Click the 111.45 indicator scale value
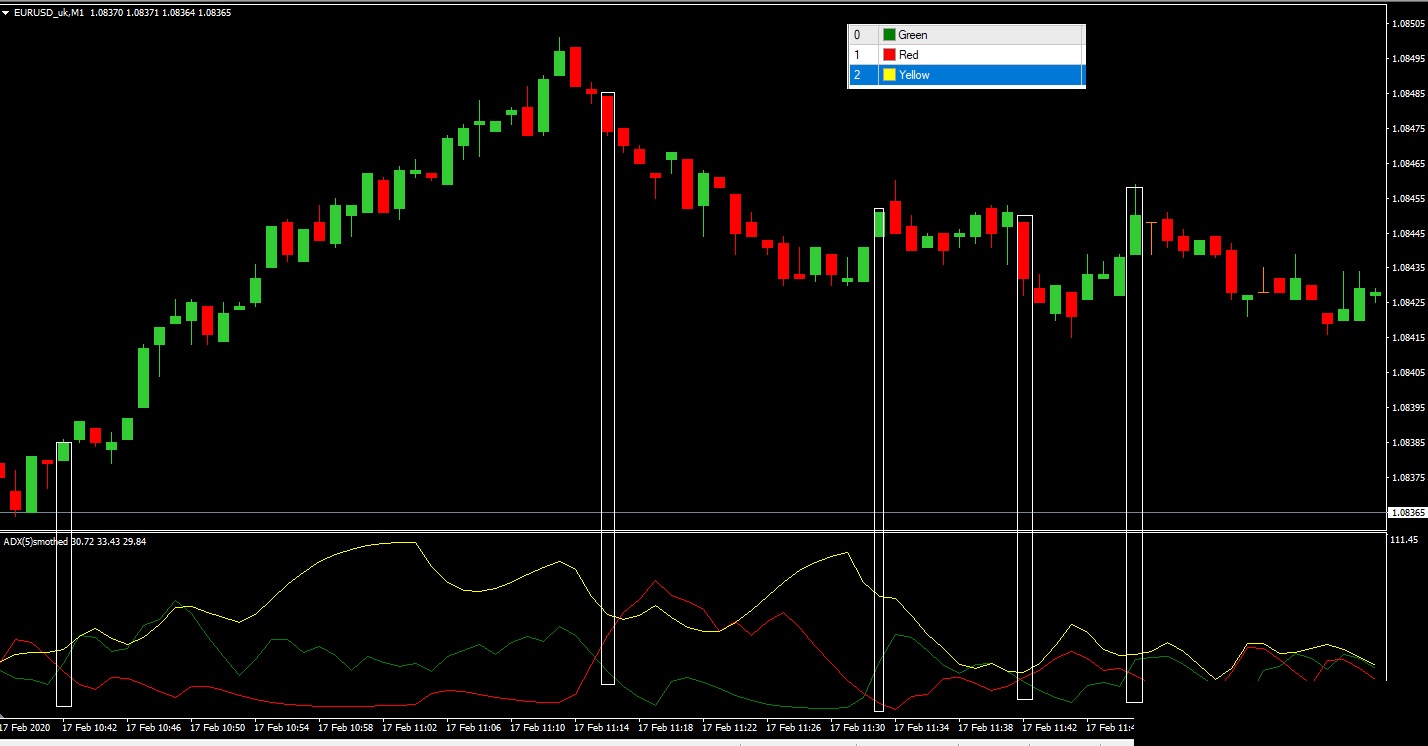Screen dimensions: 1428x746 pyautogui.click(x=1405, y=540)
